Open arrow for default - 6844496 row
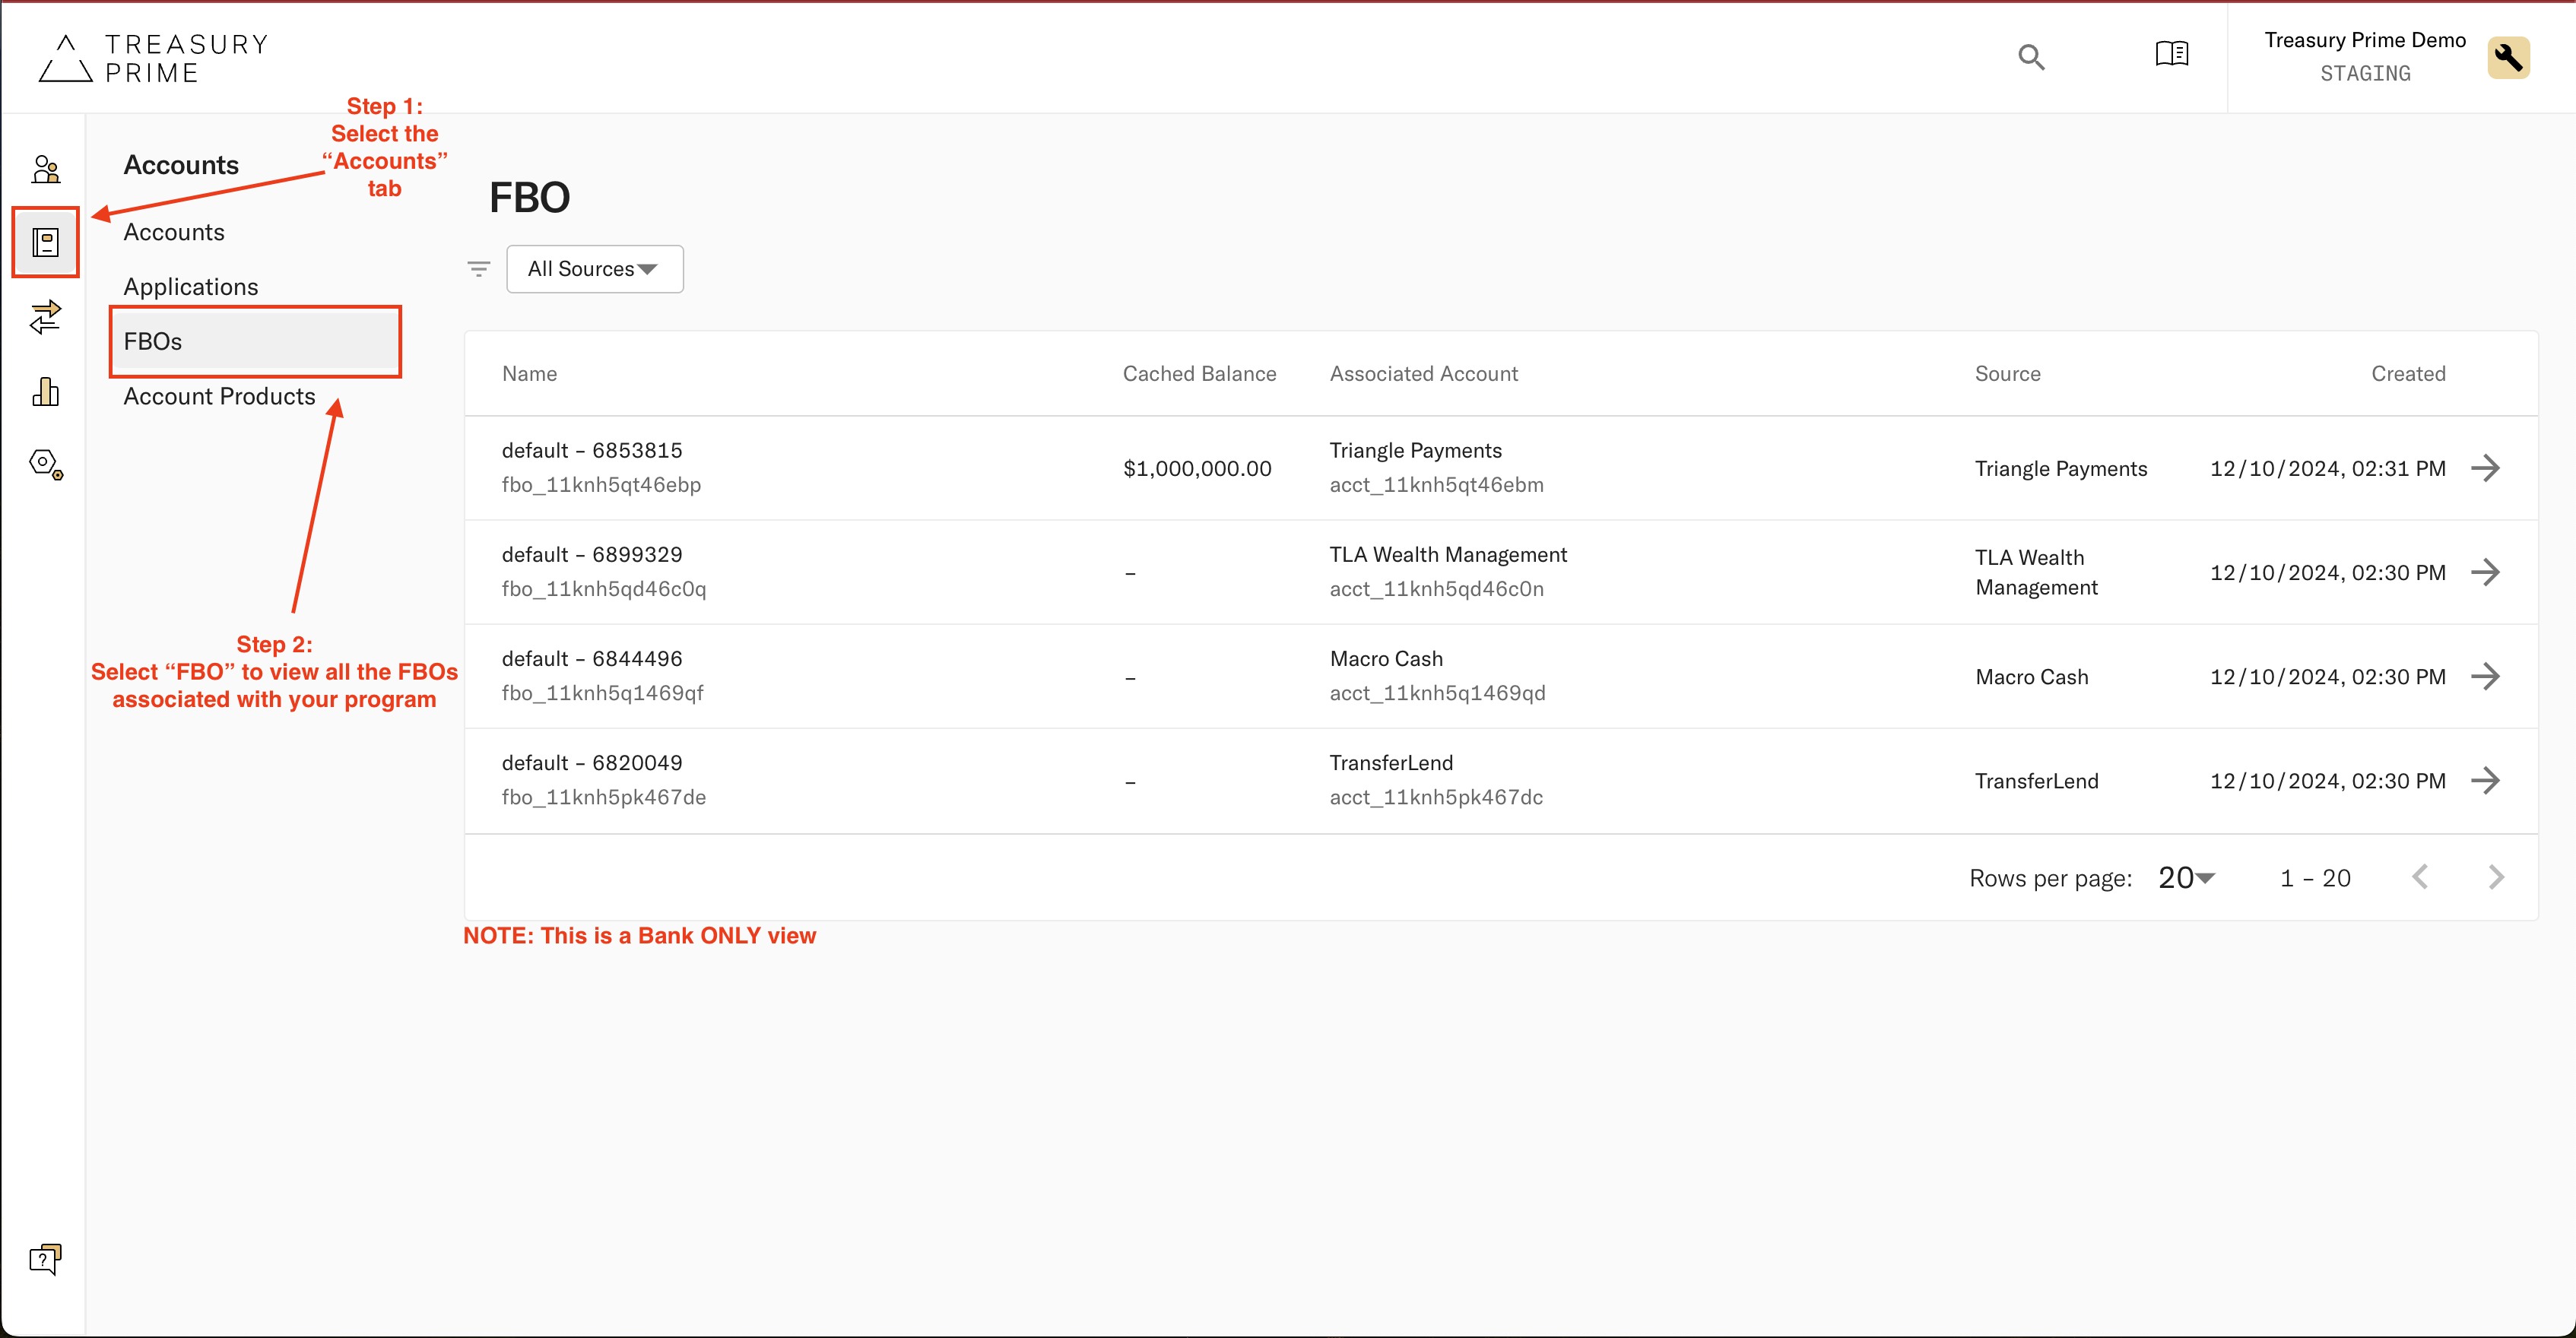The height and width of the screenshot is (1338, 2576). click(2486, 676)
